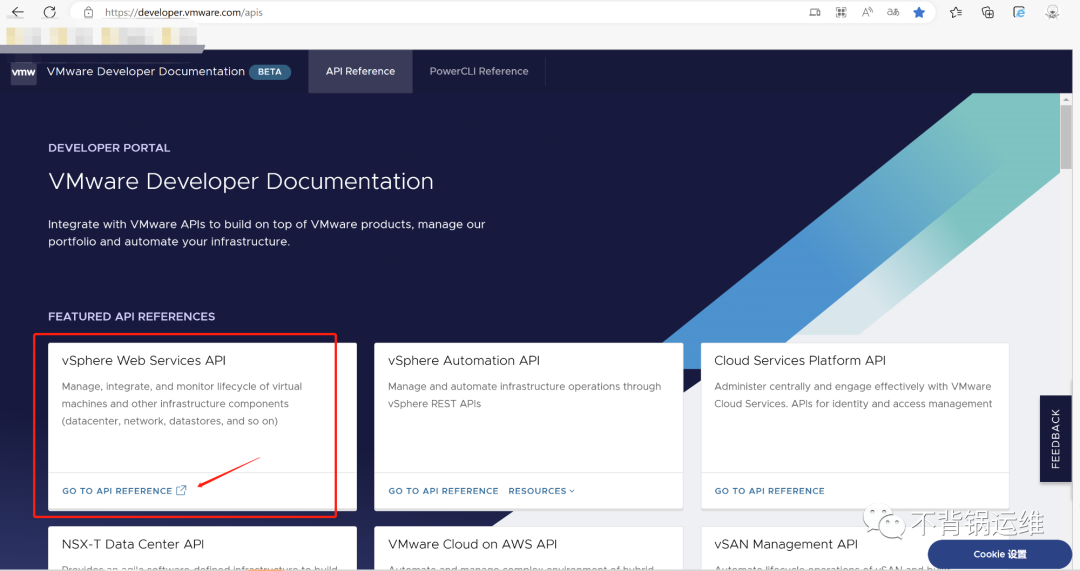Open the favorites list icon

pyautogui.click(x=956, y=12)
